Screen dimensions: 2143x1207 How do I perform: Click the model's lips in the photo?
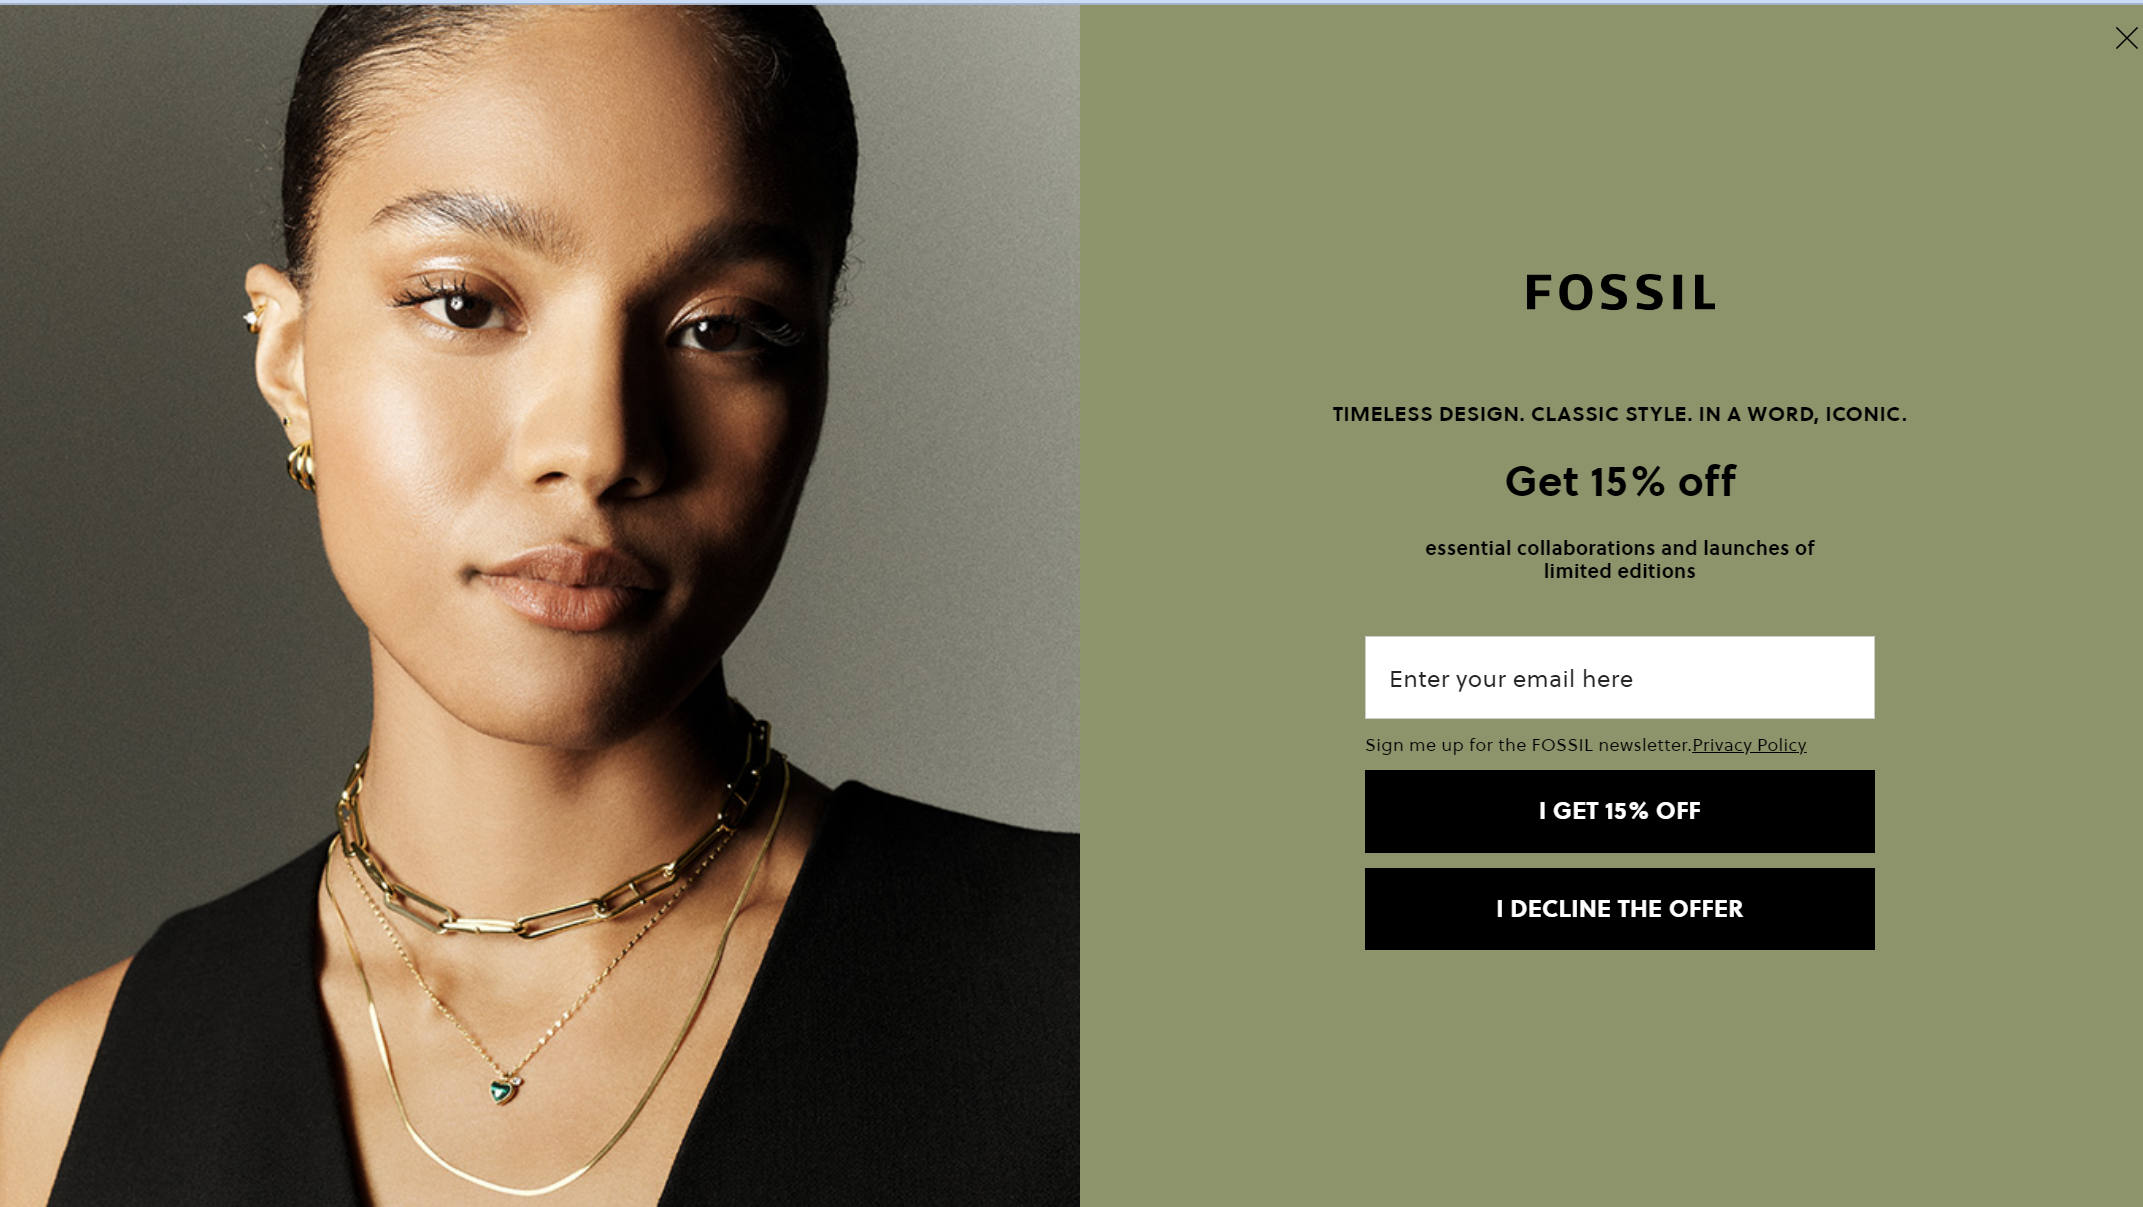pos(570,587)
